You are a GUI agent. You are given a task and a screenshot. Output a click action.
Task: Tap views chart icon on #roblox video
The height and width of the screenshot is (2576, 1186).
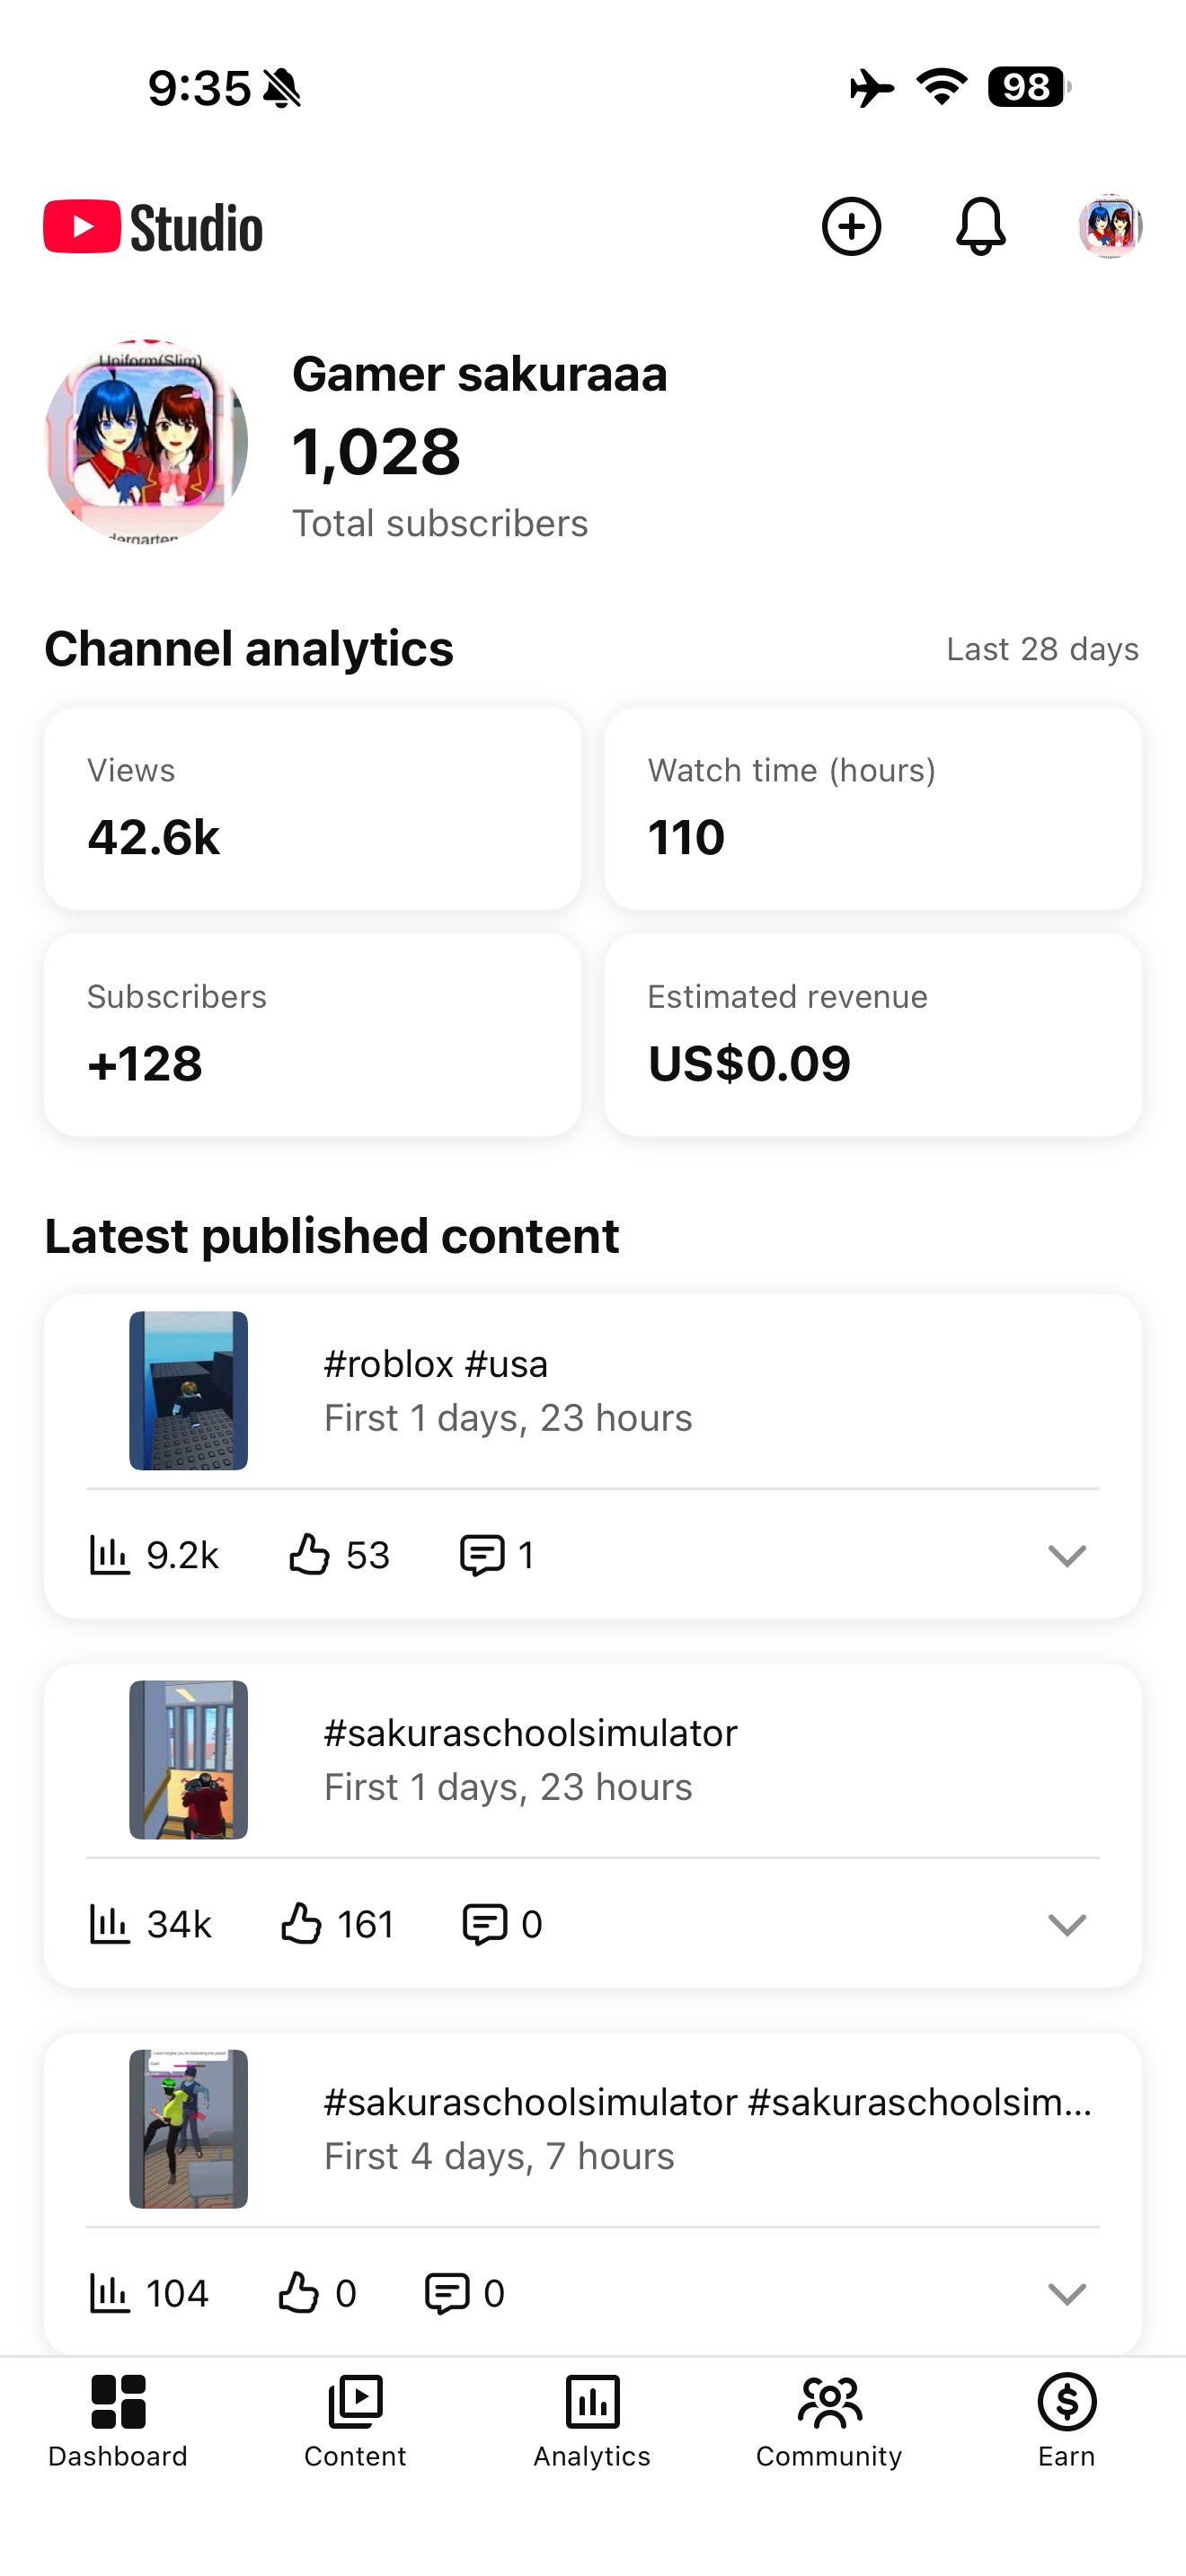click(110, 1555)
